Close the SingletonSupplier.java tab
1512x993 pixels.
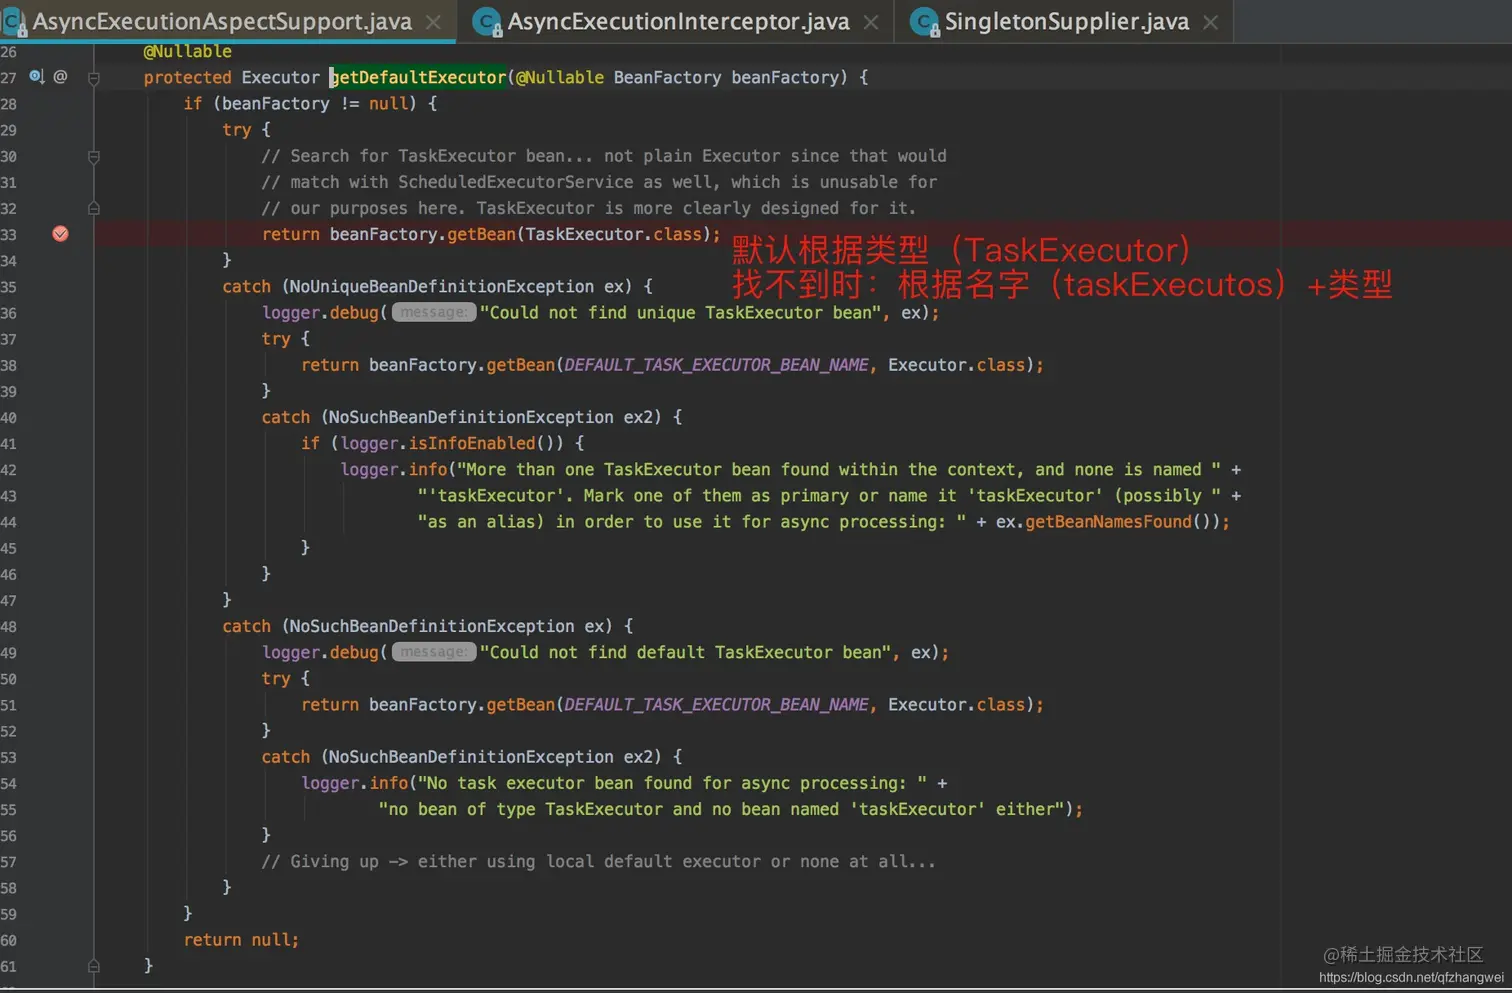[x=1210, y=22]
